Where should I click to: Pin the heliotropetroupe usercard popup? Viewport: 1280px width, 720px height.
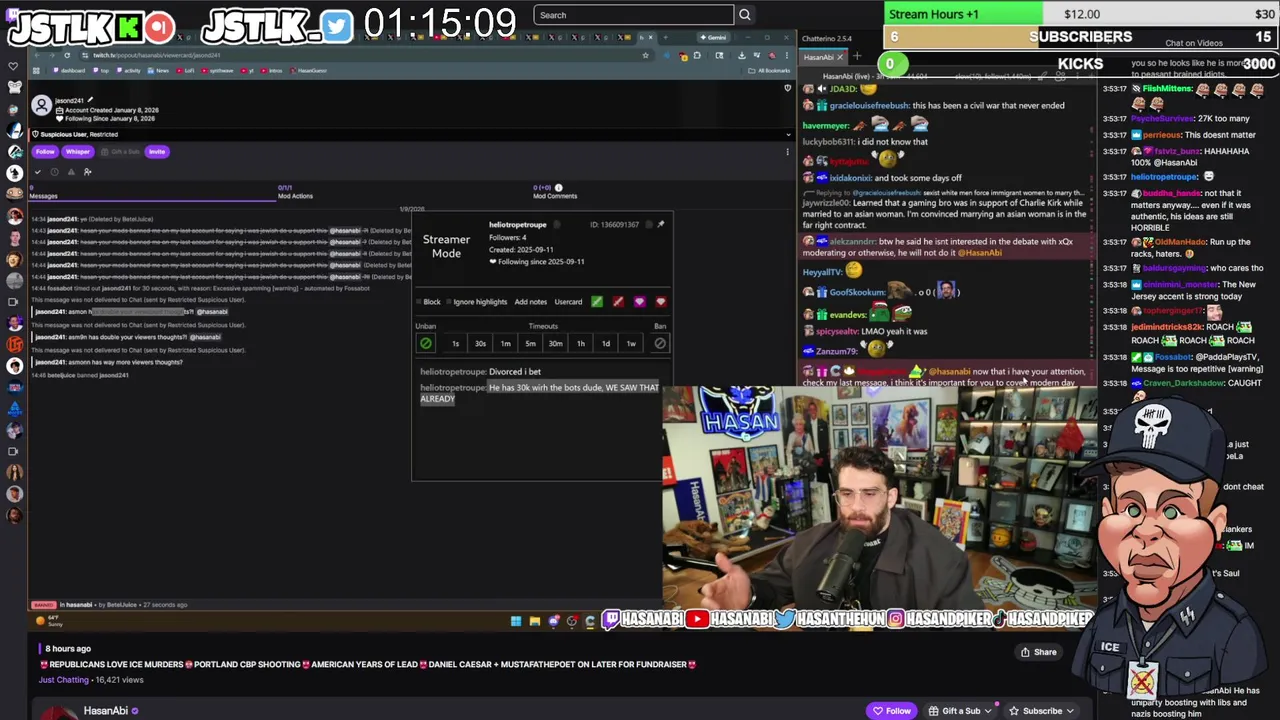click(x=660, y=224)
